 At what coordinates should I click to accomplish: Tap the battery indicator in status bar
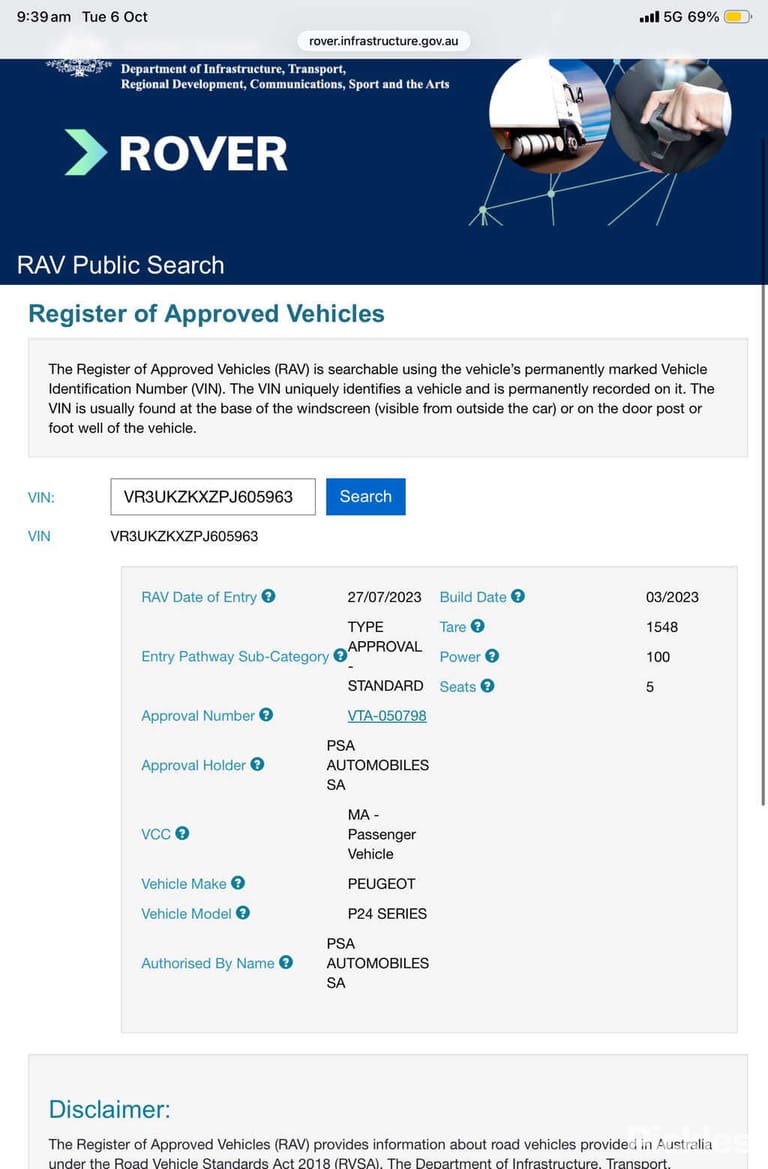[737, 16]
